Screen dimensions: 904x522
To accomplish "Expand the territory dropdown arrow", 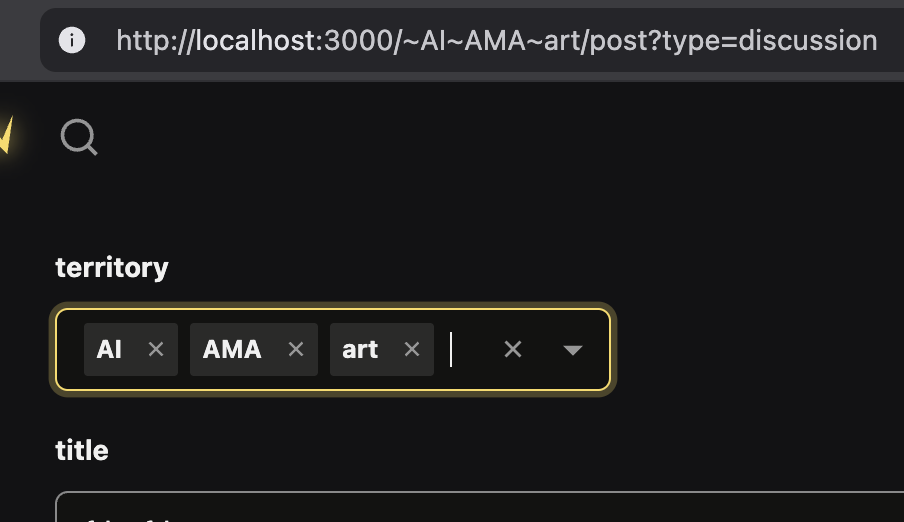I will (x=573, y=349).
